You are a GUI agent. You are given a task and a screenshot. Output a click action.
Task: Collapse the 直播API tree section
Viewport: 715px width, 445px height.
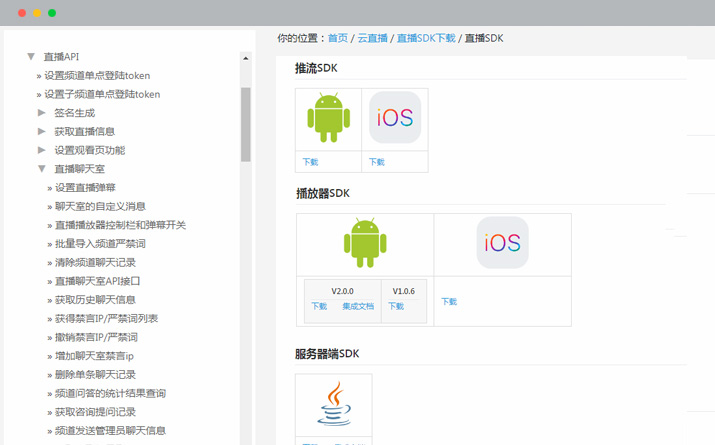click(x=31, y=57)
